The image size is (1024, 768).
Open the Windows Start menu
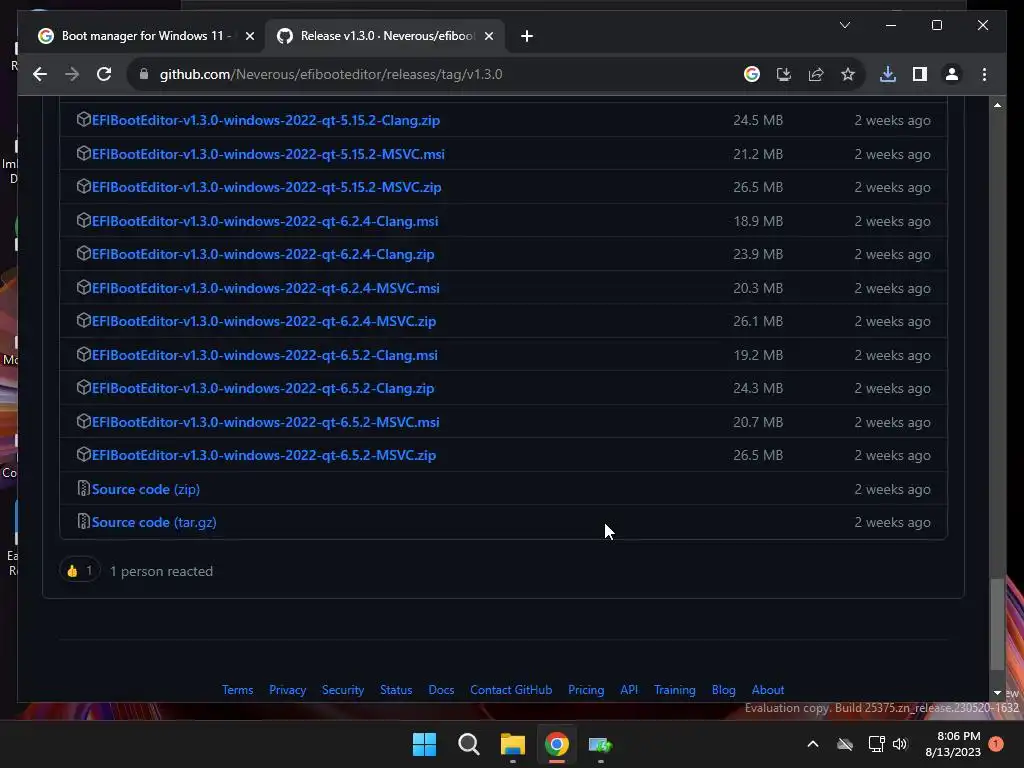[x=424, y=744]
